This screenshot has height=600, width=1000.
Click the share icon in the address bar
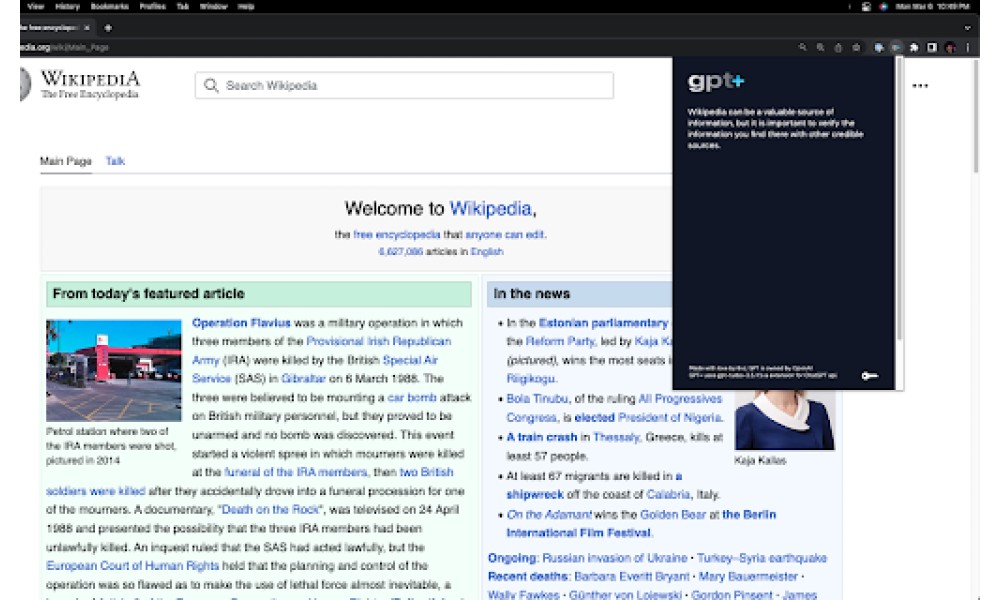(838, 47)
